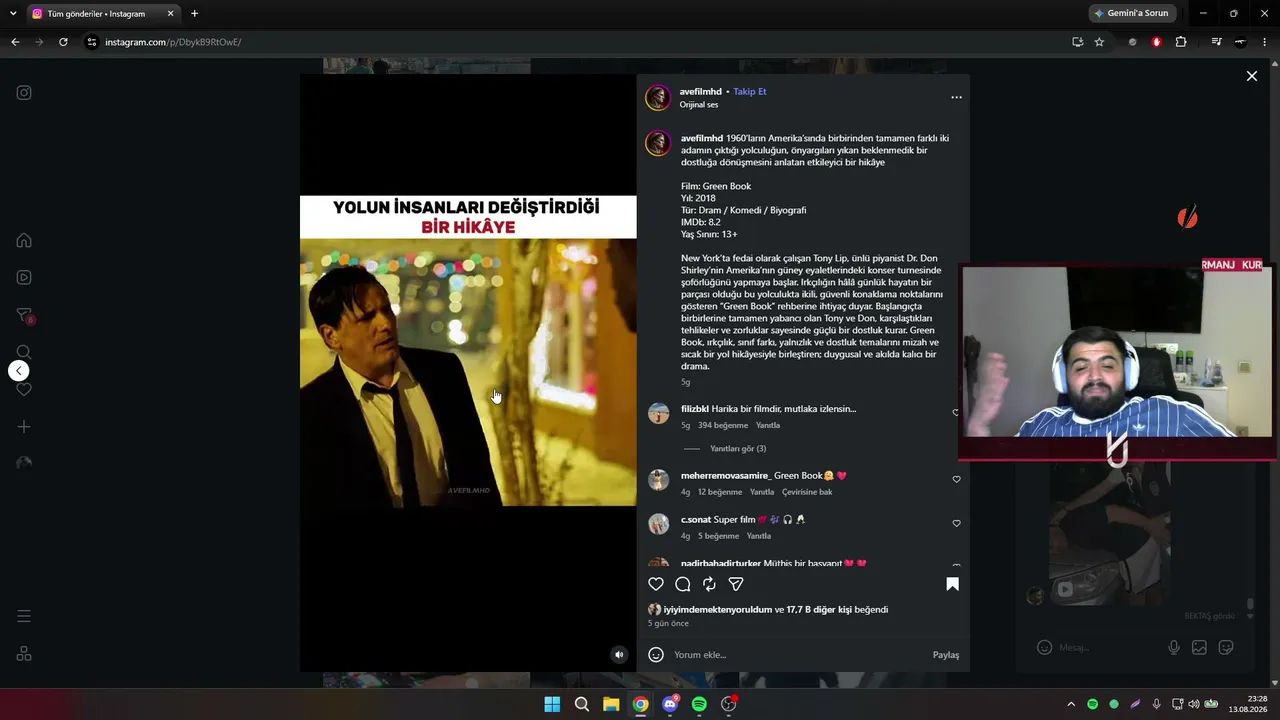Like c.sonat's comment

(956, 523)
